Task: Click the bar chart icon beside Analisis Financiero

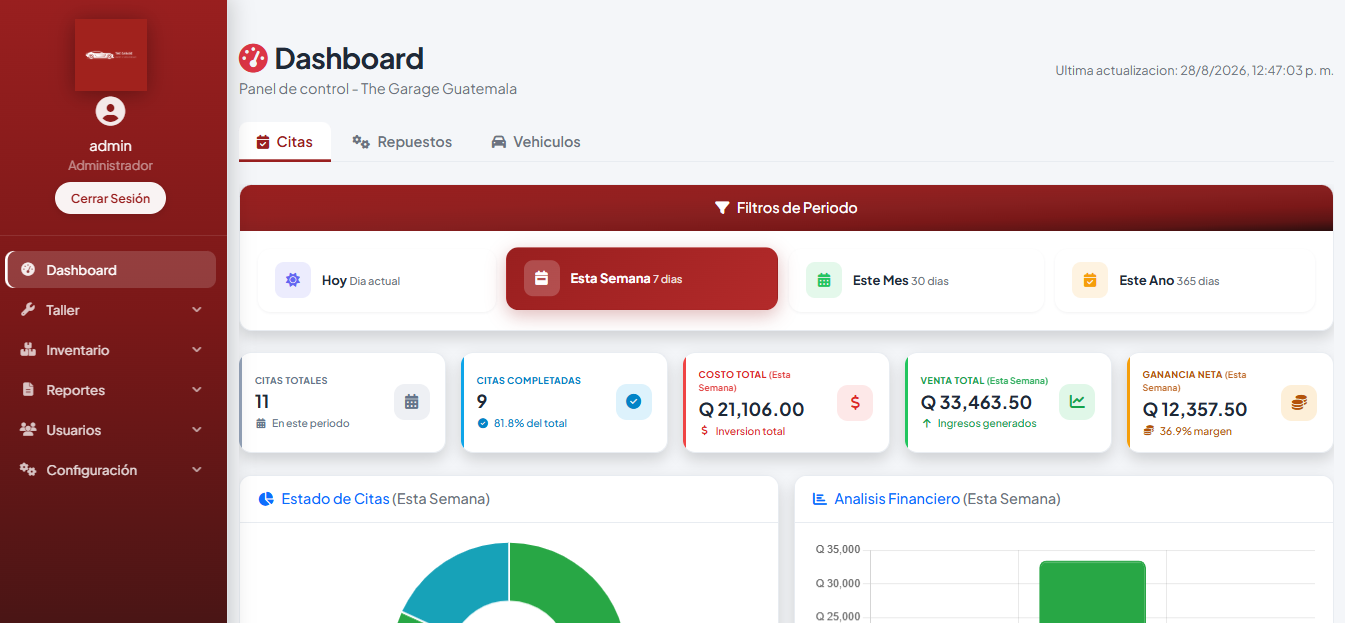Action: click(819, 499)
